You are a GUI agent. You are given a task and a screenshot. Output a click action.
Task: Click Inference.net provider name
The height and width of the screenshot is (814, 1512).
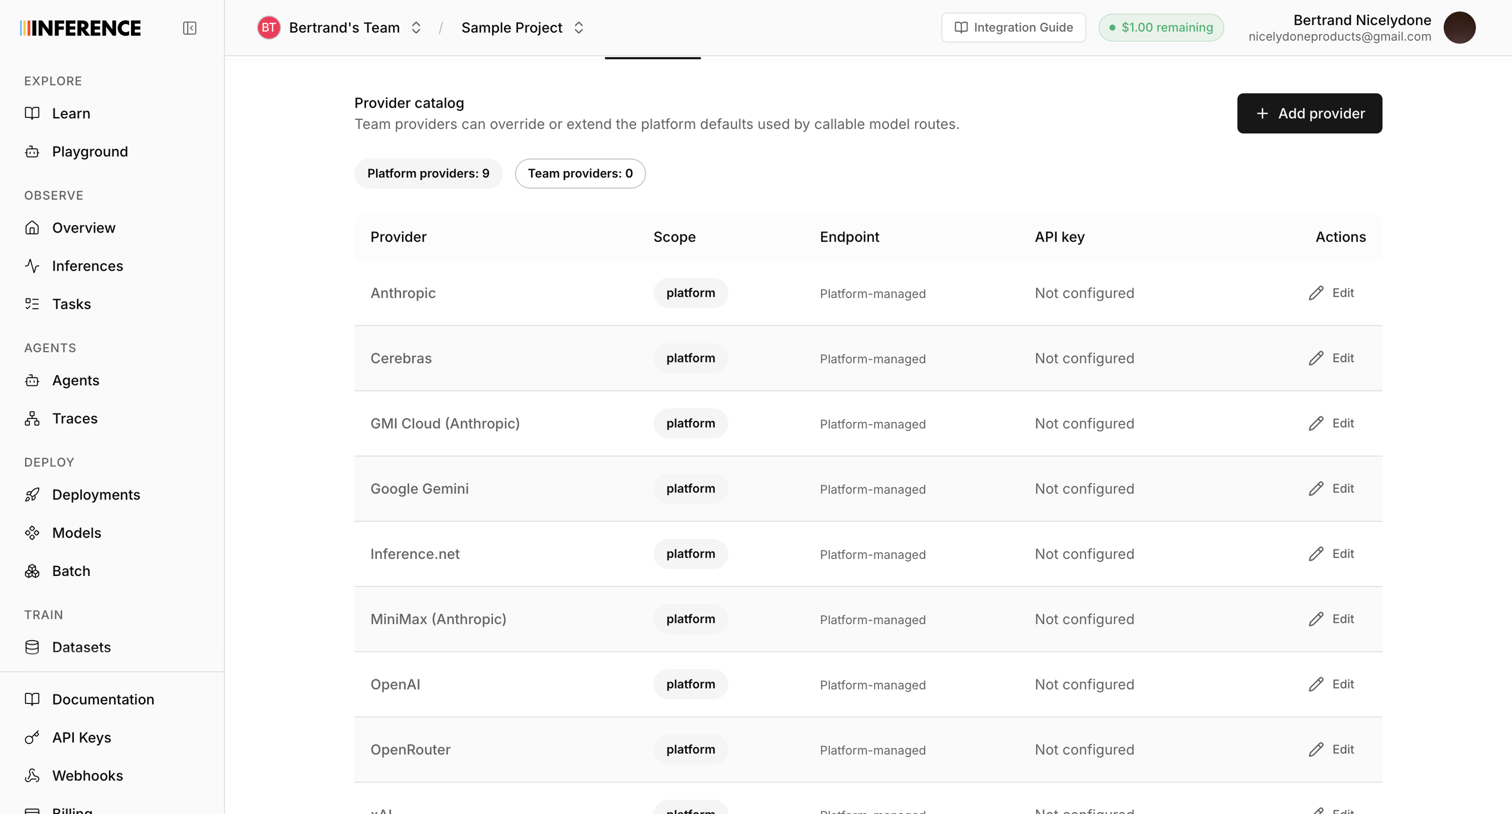tap(415, 553)
